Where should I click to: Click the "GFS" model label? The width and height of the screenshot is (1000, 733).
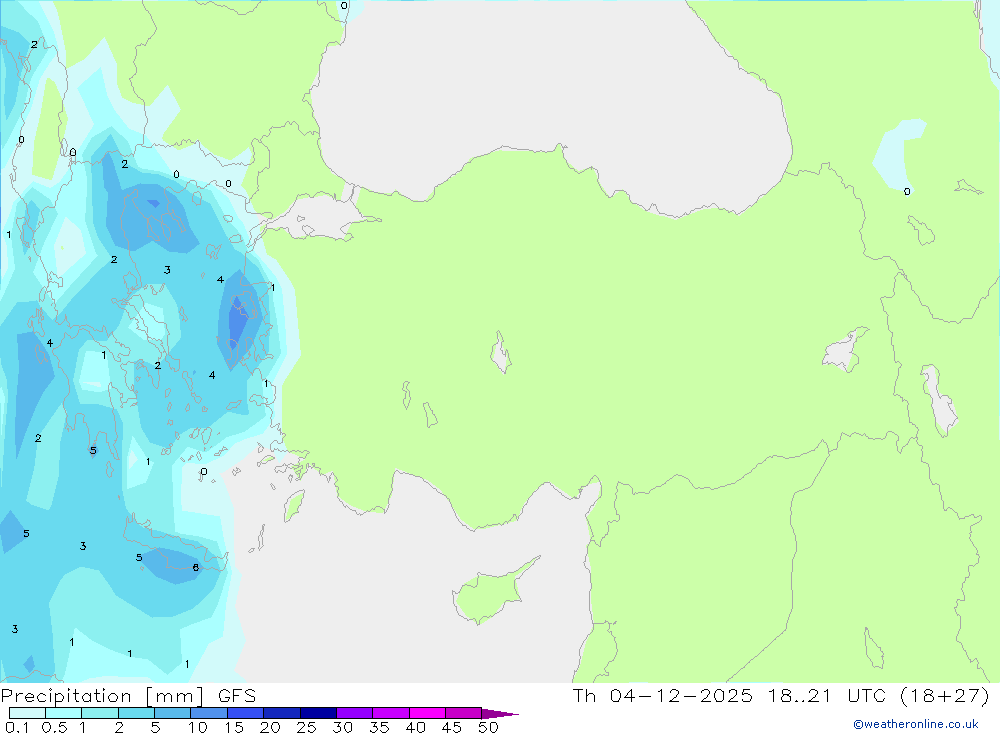coord(237,695)
